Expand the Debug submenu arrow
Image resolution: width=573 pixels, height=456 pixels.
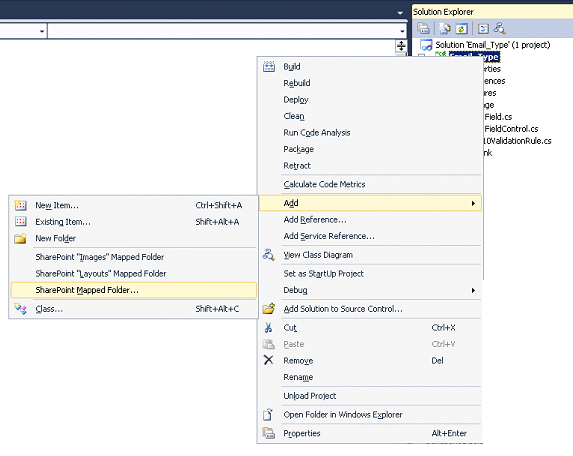[x=473, y=290]
